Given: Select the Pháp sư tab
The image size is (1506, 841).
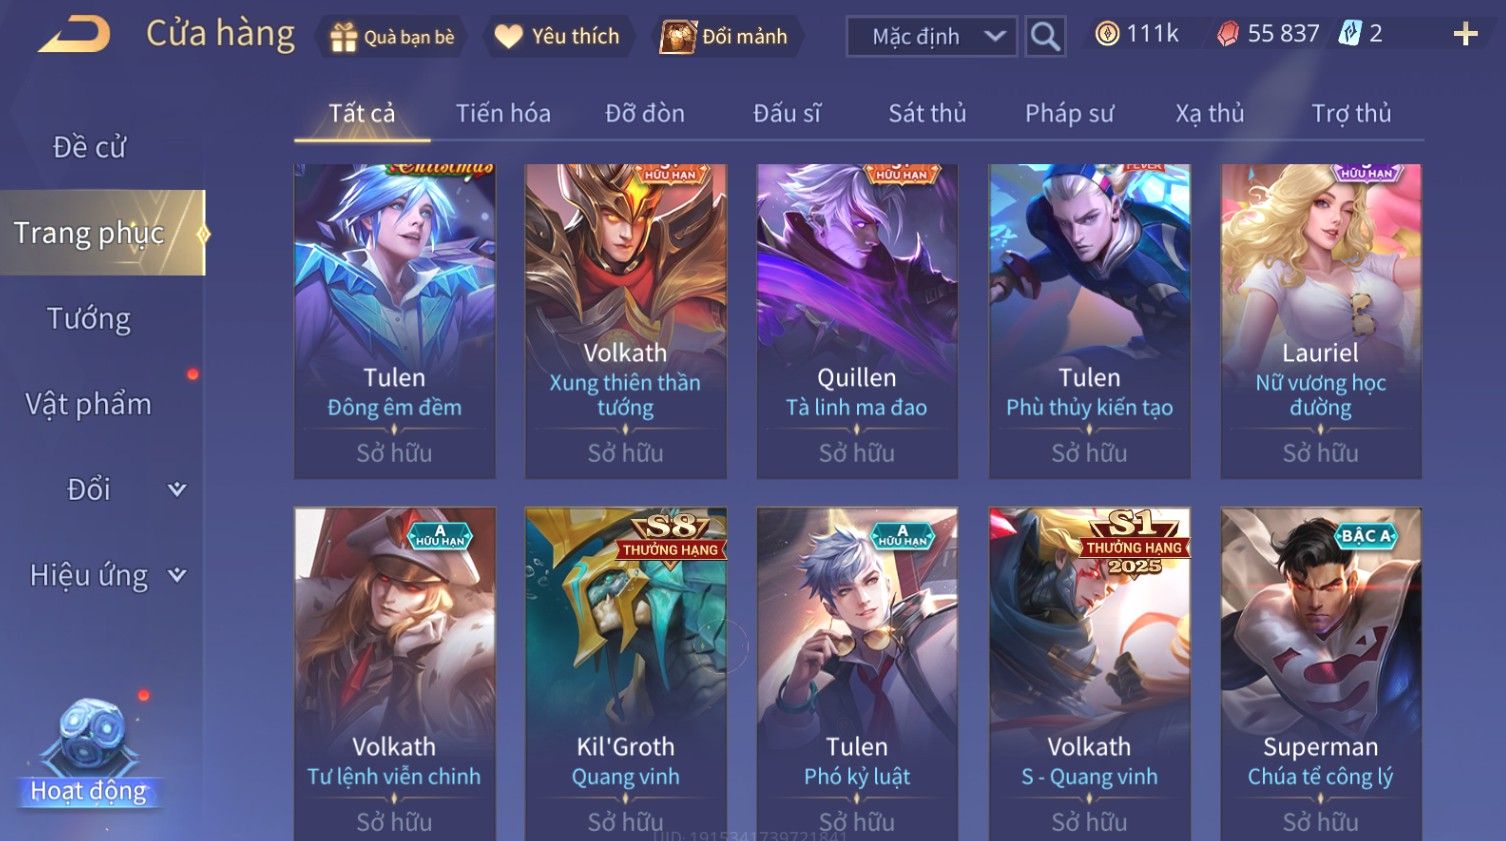Looking at the screenshot, I should pyautogui.click(x=1068, y=114).
